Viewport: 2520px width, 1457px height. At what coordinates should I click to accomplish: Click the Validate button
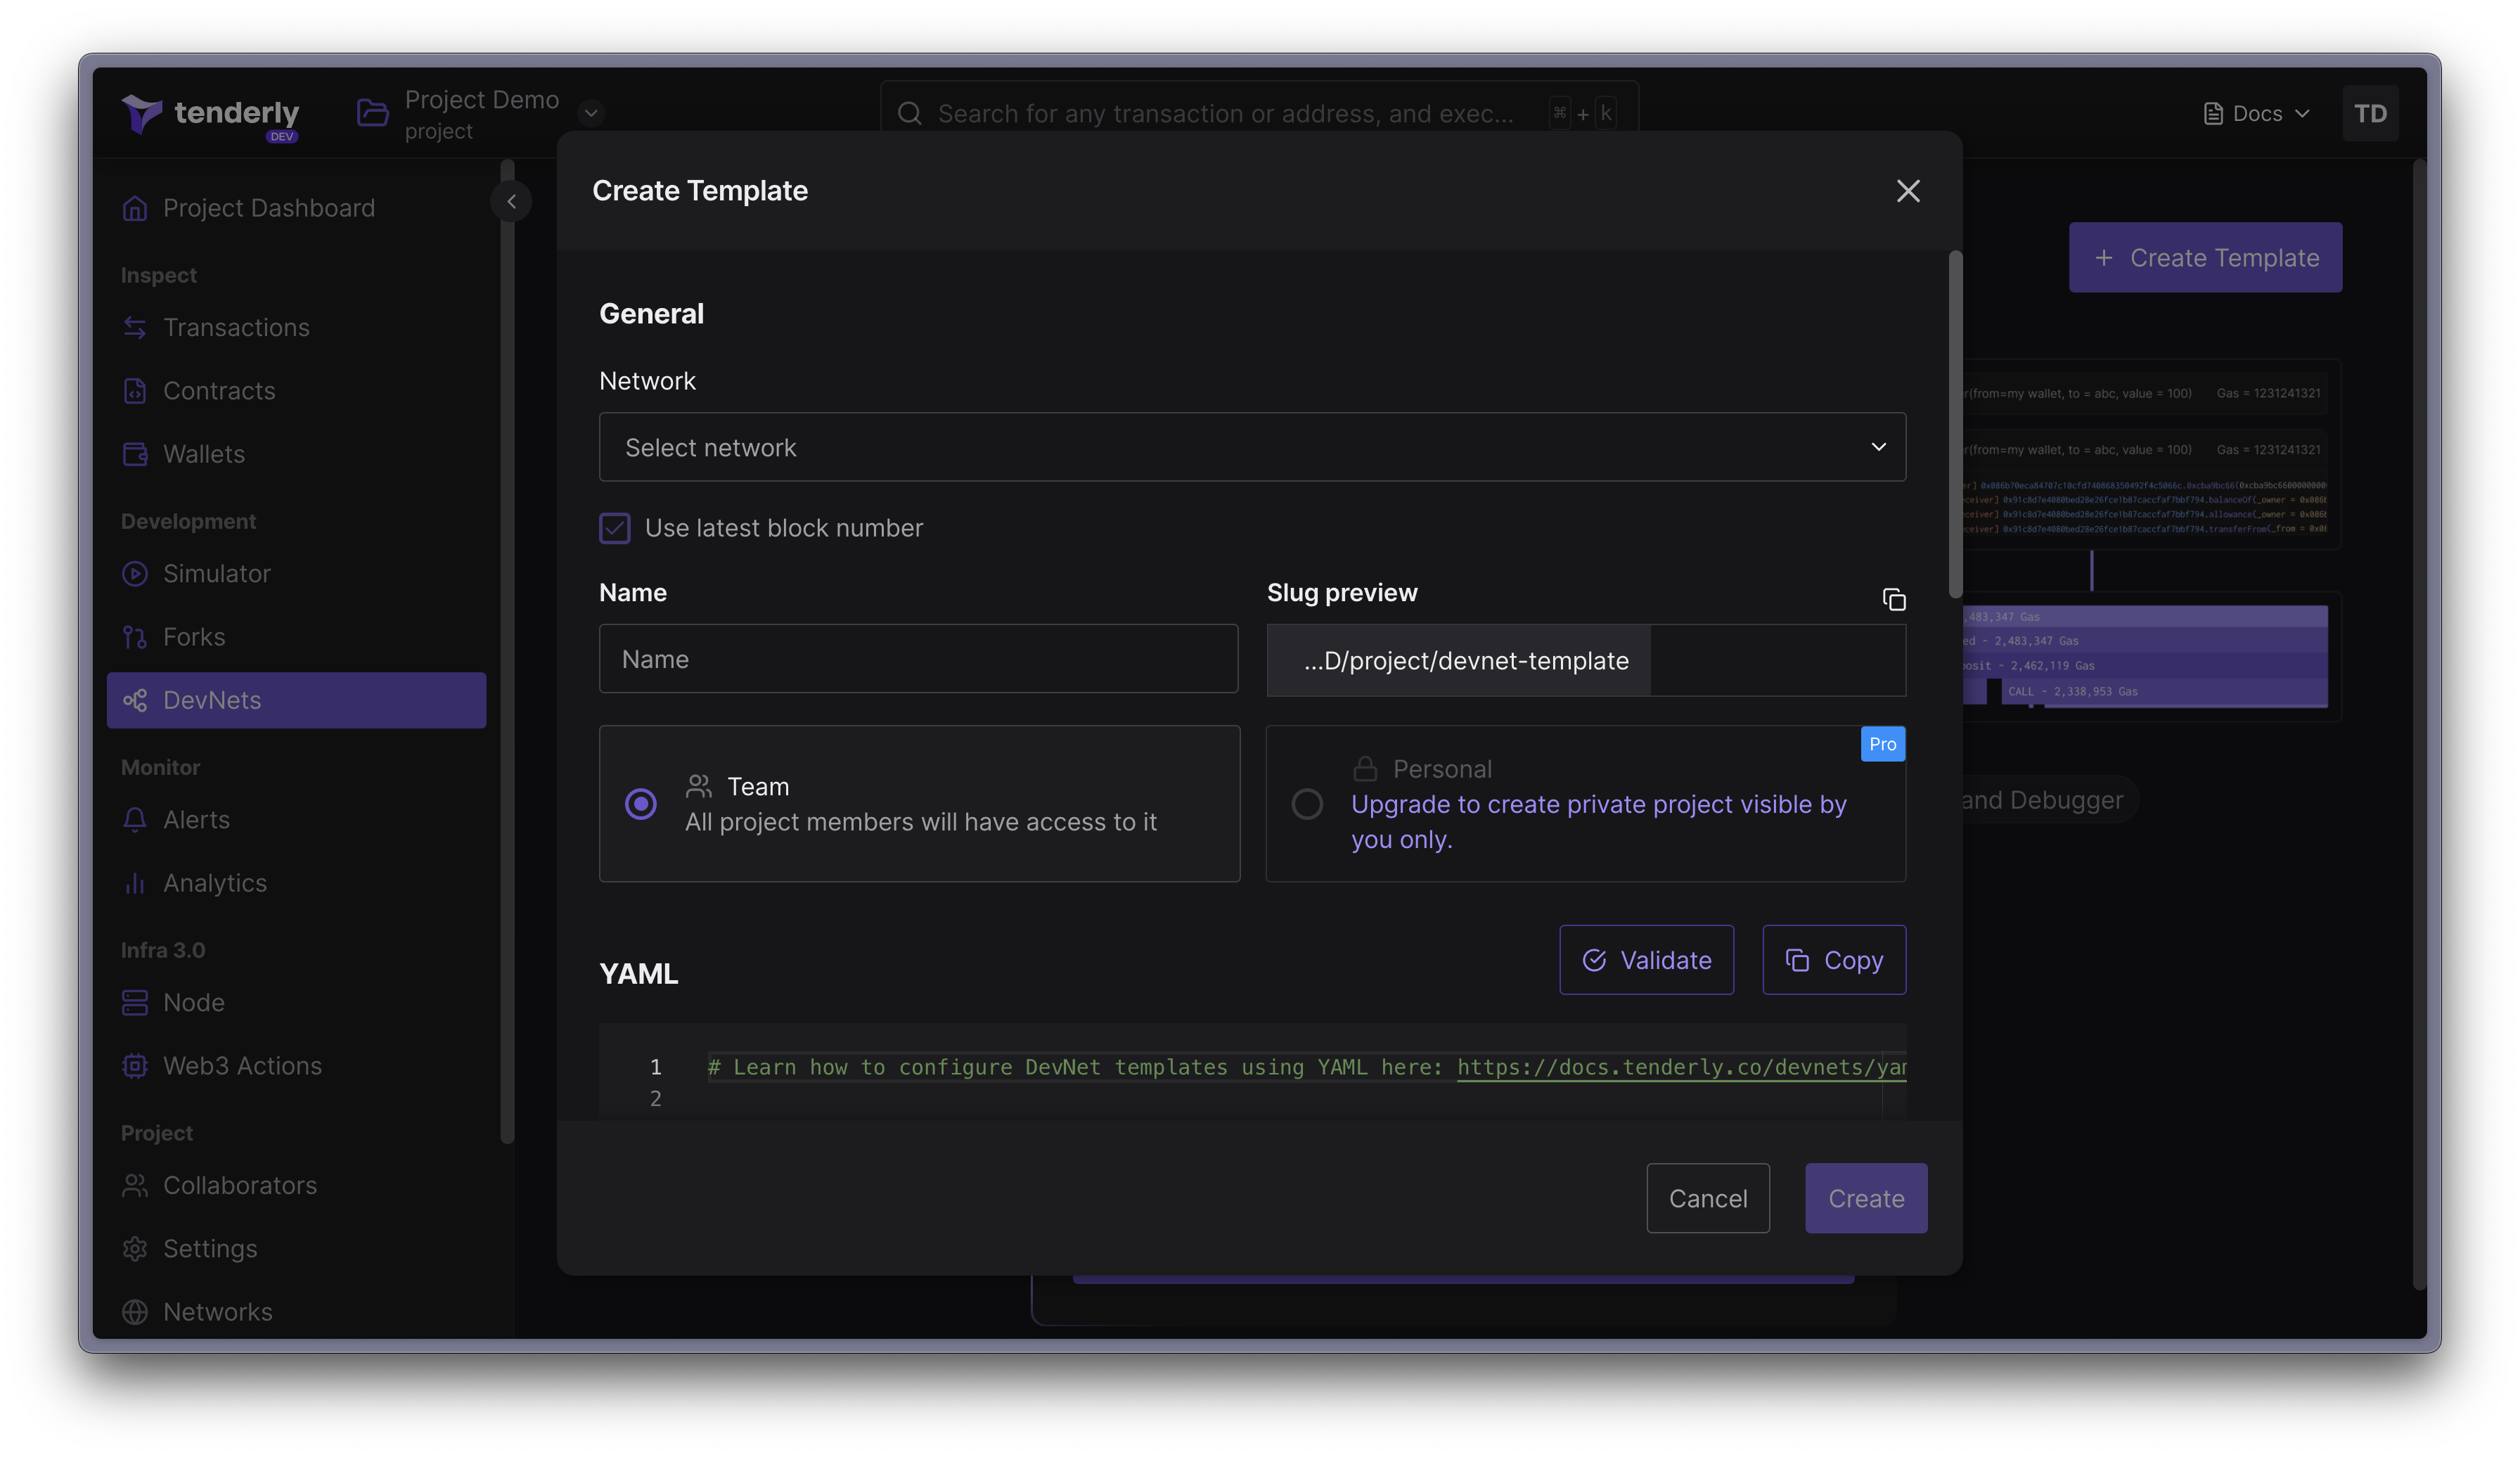(x=1646, y=960)
